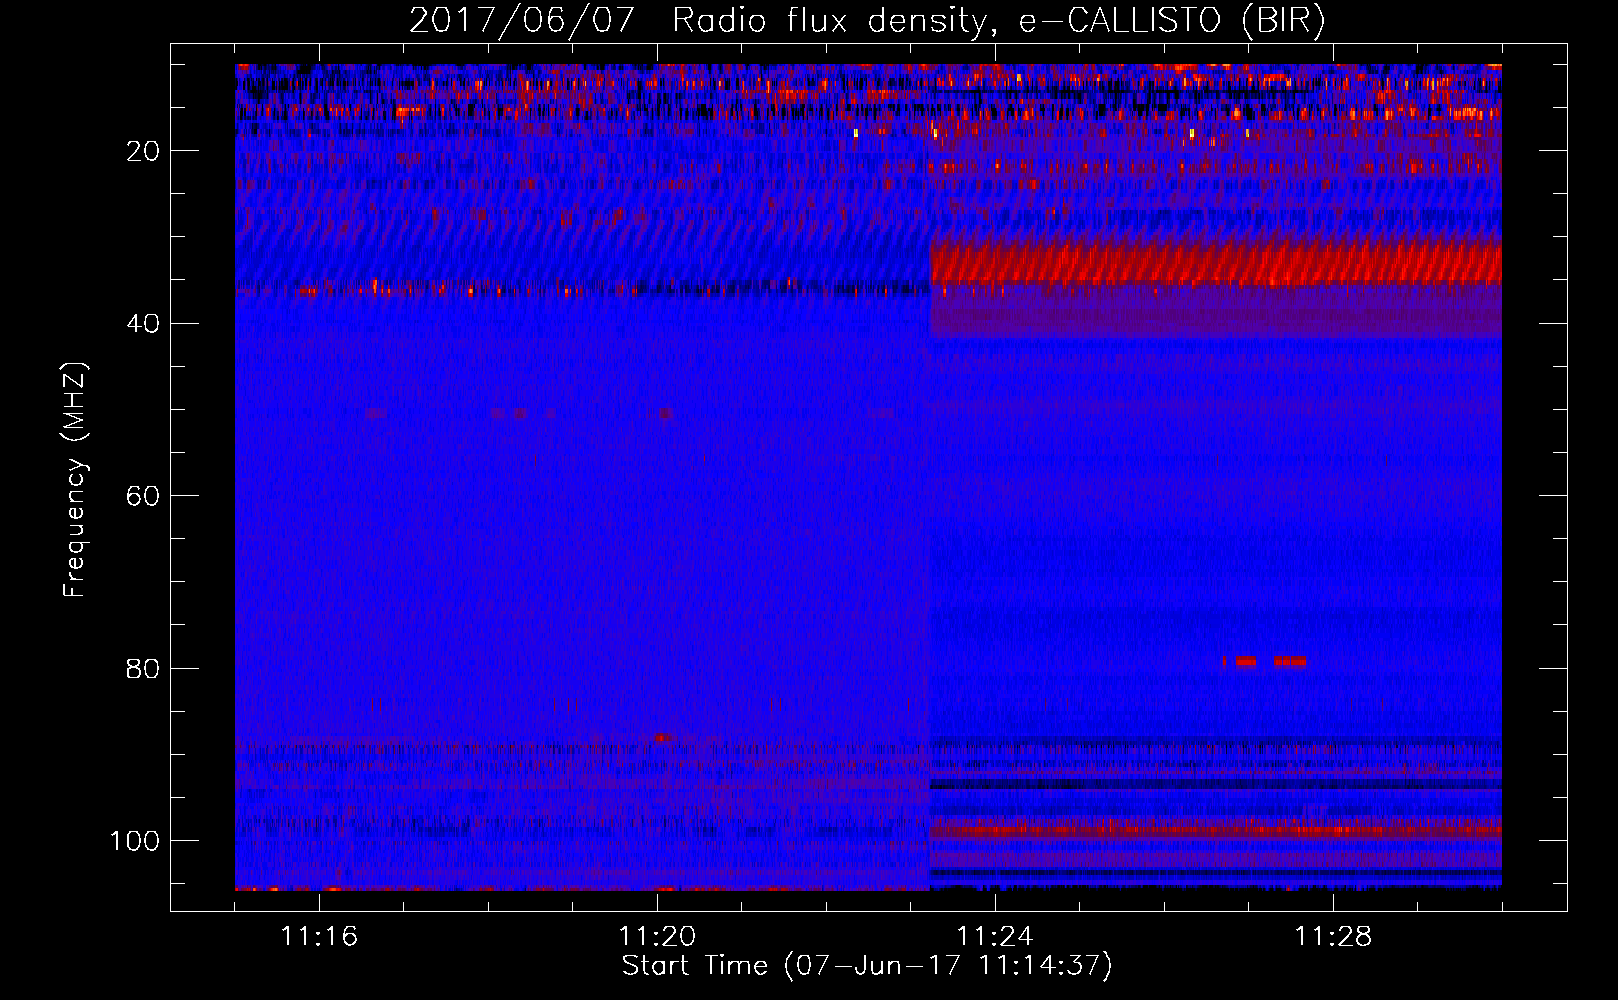Image resolution: width=1618 pixels, height=1000 pixels.
Task: Click the 11:28 time tick label
Action: coord(1333,936)
